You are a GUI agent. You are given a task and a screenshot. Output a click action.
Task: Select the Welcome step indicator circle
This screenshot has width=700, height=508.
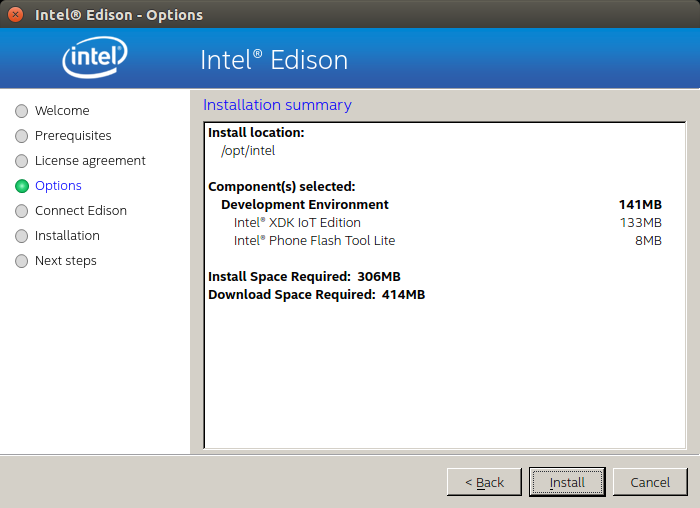[x=21, y=111]
